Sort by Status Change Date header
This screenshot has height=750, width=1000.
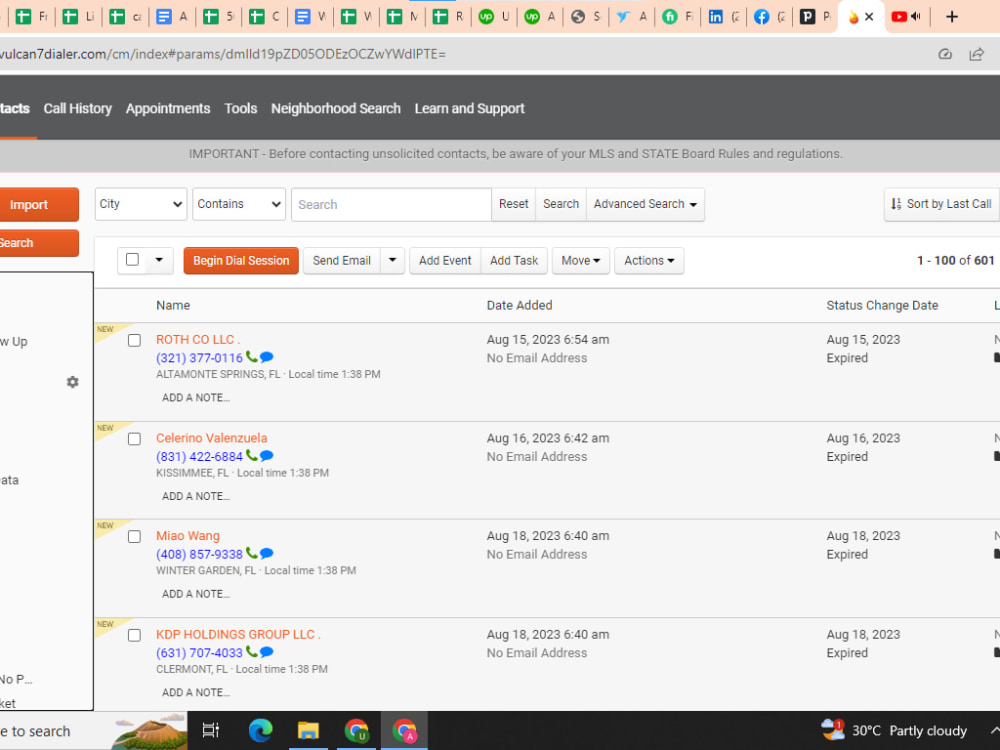coord(882,305)
